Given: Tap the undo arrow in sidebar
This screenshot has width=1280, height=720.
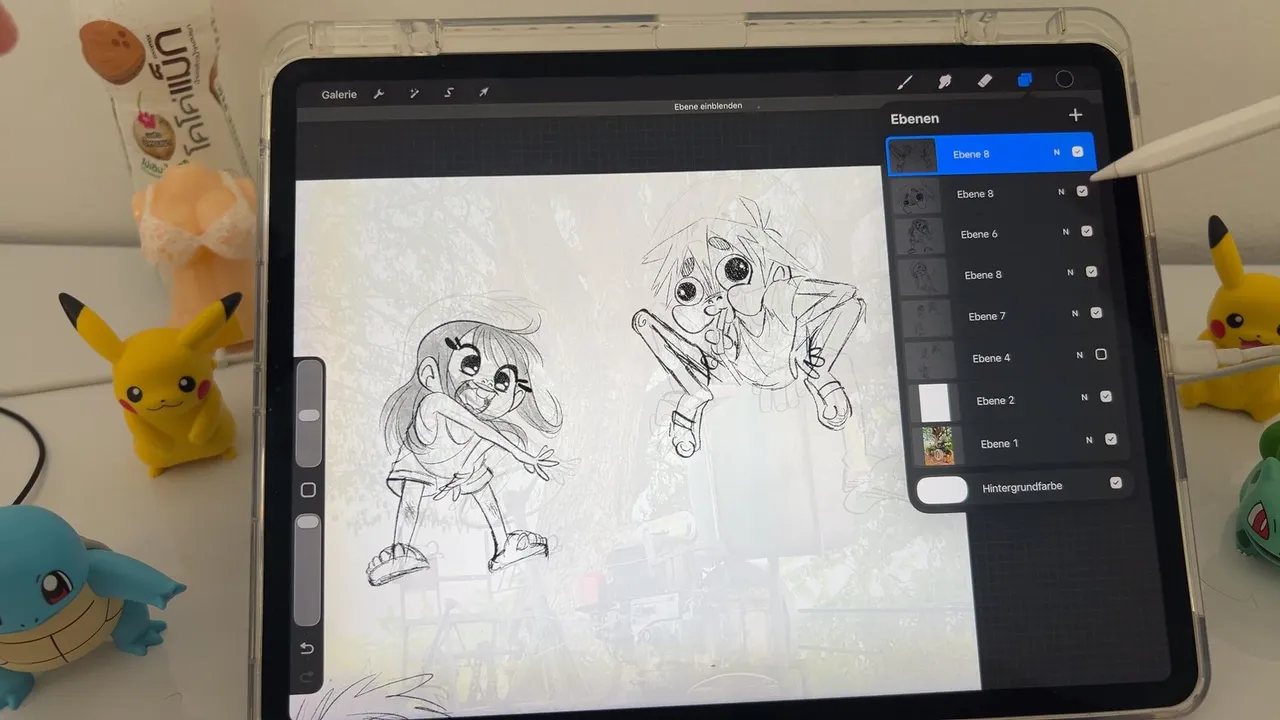Looking at the screenshot, I should (307, 648).
